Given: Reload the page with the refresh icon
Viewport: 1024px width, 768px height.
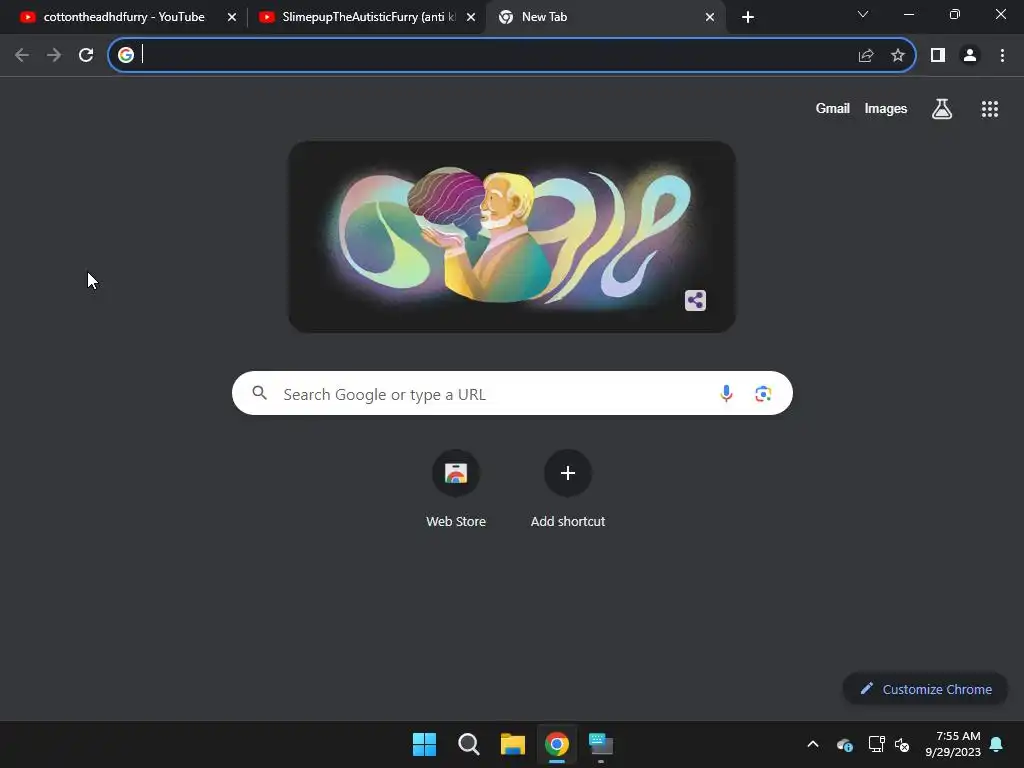Looking at the screenshot, I should tap(86, 55).
